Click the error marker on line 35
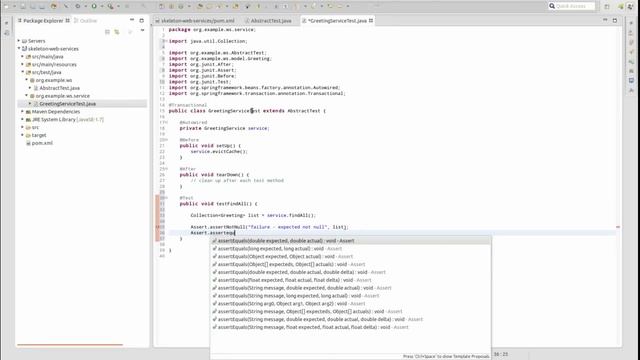Screen dimensions: 640x360 pyautogui.click(x=158, y=227)
